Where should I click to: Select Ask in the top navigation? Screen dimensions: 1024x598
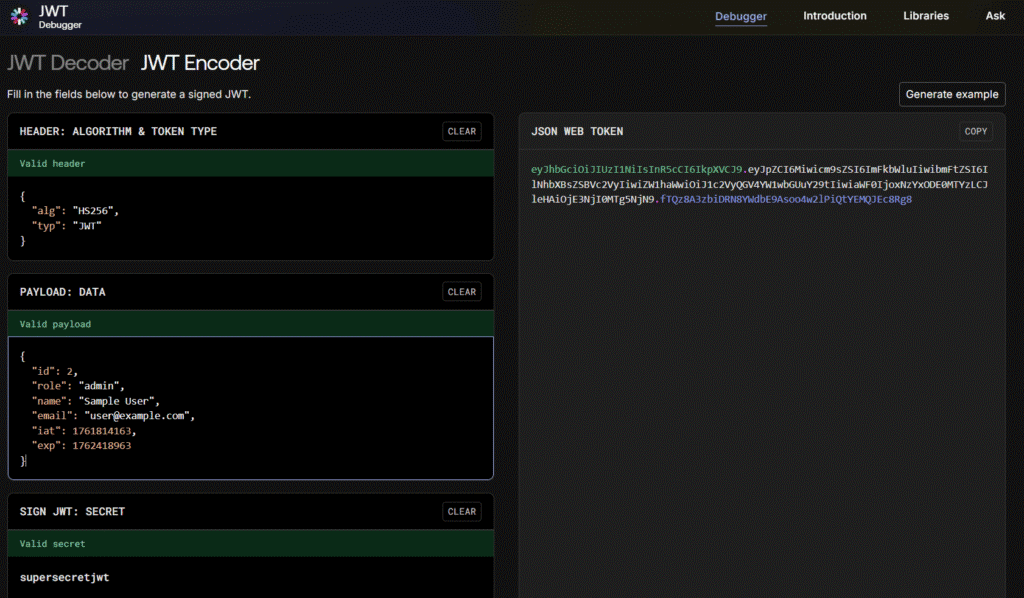click(995, 16)
